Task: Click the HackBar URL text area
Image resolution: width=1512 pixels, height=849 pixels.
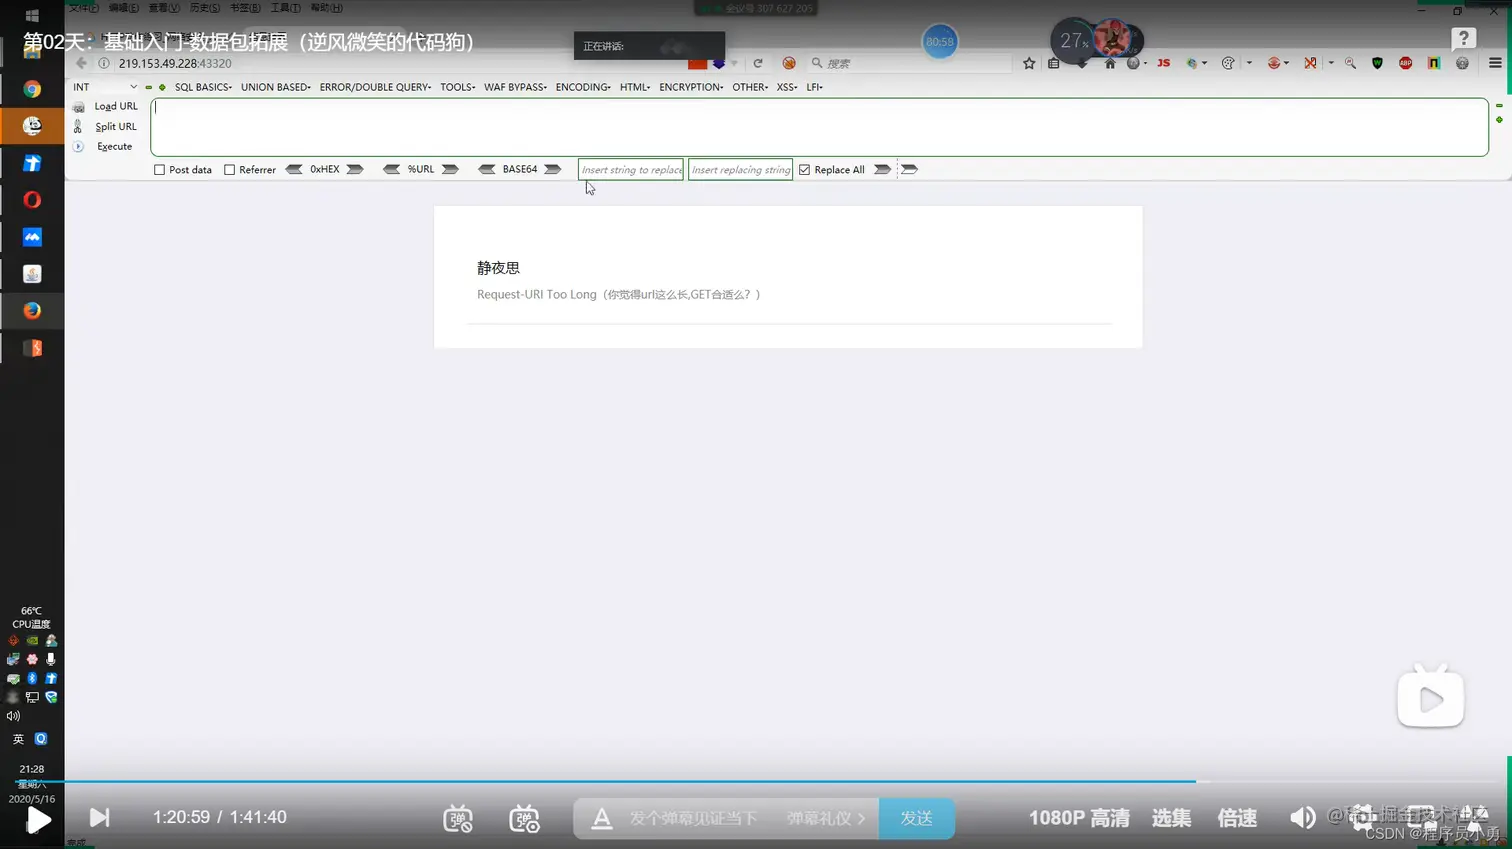Action: tap(819, 127)
